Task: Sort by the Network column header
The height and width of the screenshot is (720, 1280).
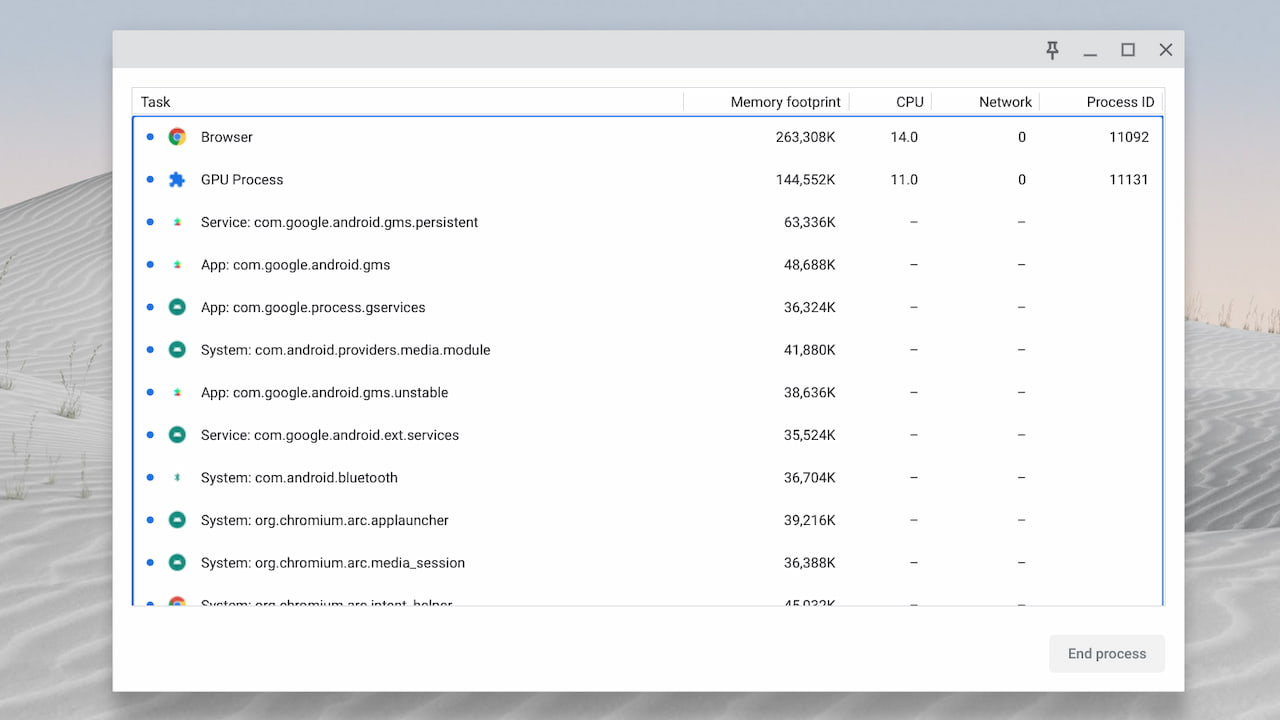Action: 986,102
